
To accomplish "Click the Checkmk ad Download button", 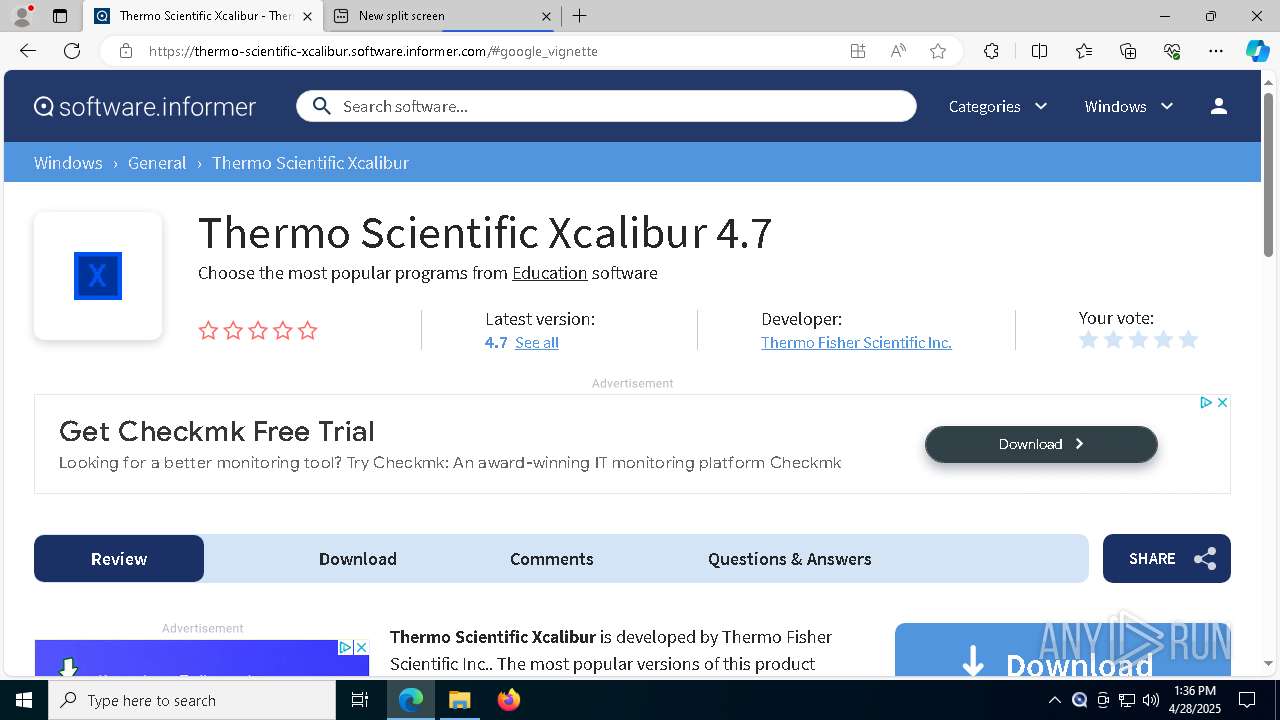I will click(1041, 444).
